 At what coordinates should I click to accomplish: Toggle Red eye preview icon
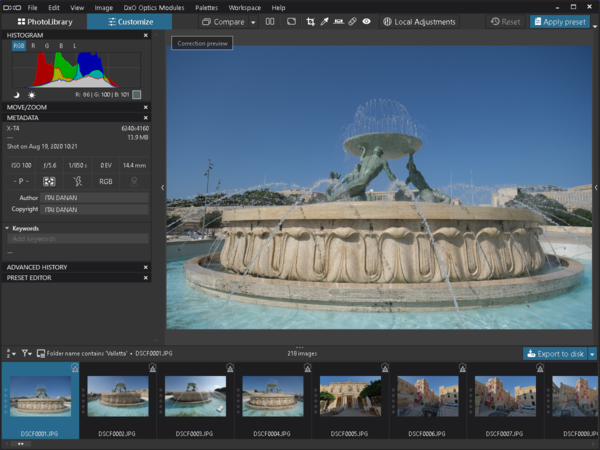click(x=366, y=21)
